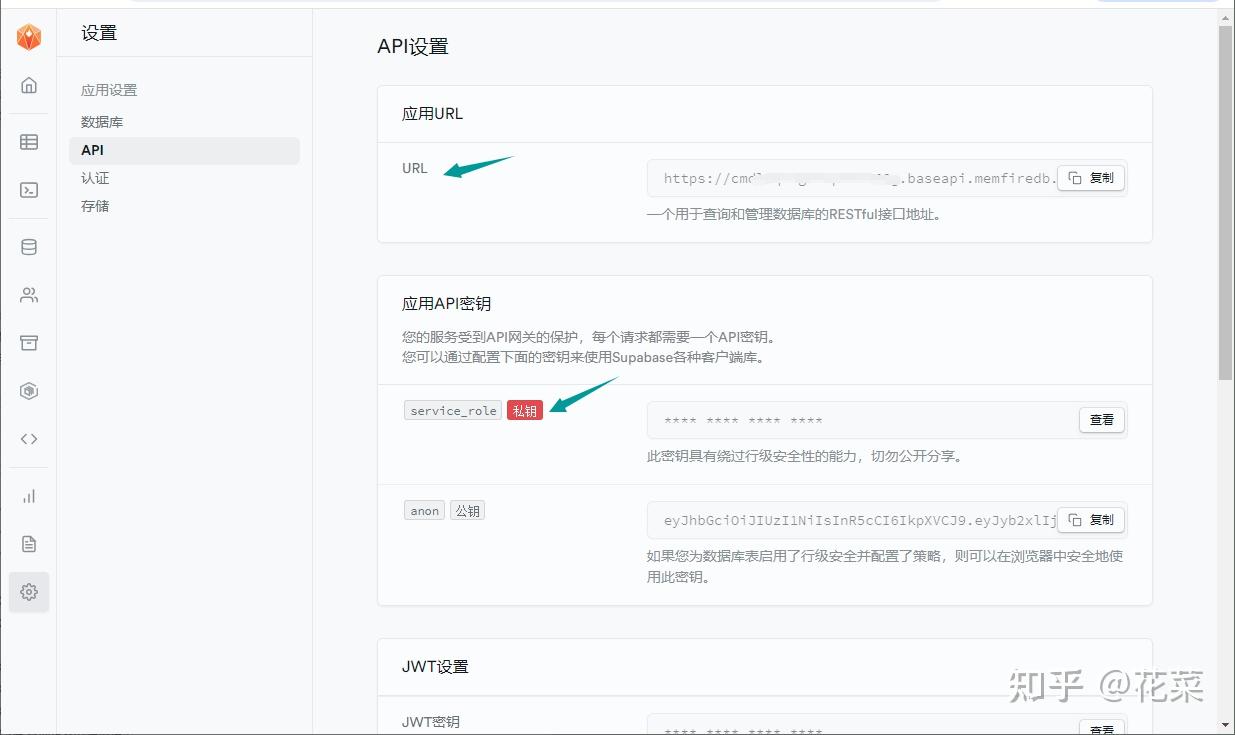Viewport: 1235px width, 735px height.
Task: Open the home dashboard icon in sidebar
Action: pos(28,85)
